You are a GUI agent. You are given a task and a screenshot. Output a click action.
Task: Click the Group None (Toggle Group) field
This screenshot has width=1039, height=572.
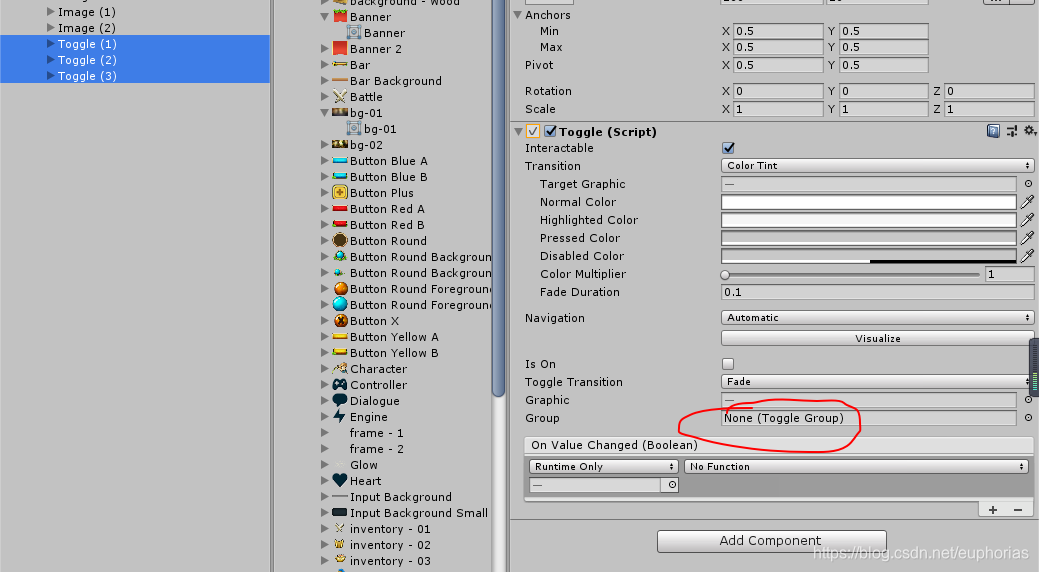coord(869,418)
